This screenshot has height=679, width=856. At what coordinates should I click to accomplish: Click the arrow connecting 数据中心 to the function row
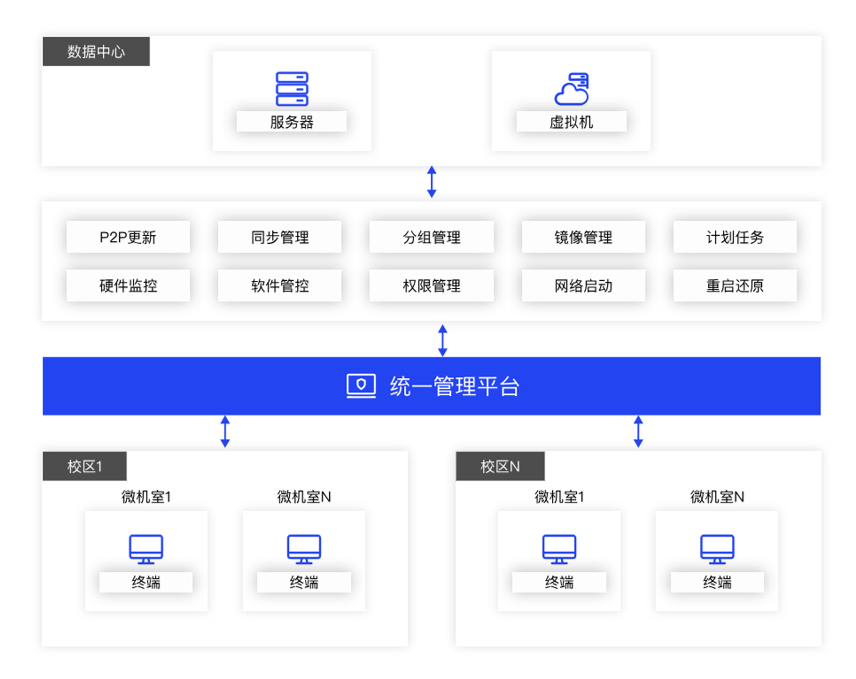tap(431, 181)
